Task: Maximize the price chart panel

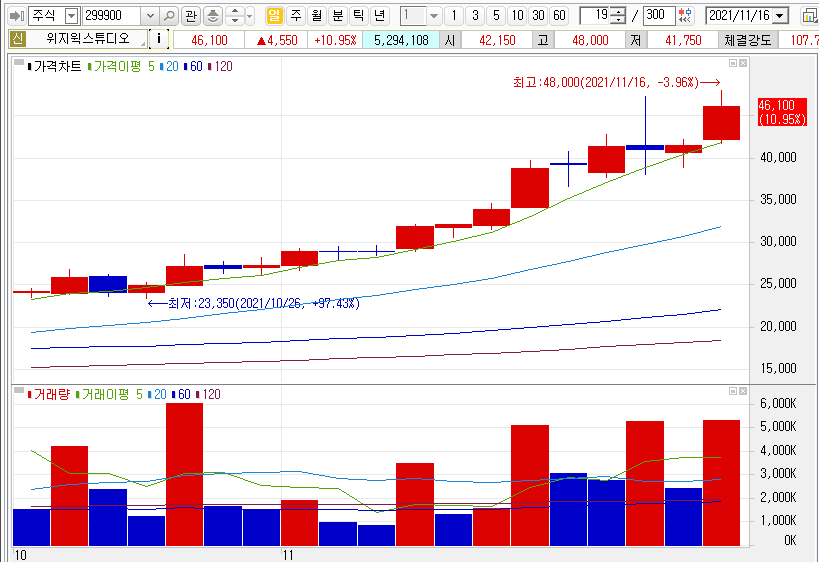Action: coord(733,63)
